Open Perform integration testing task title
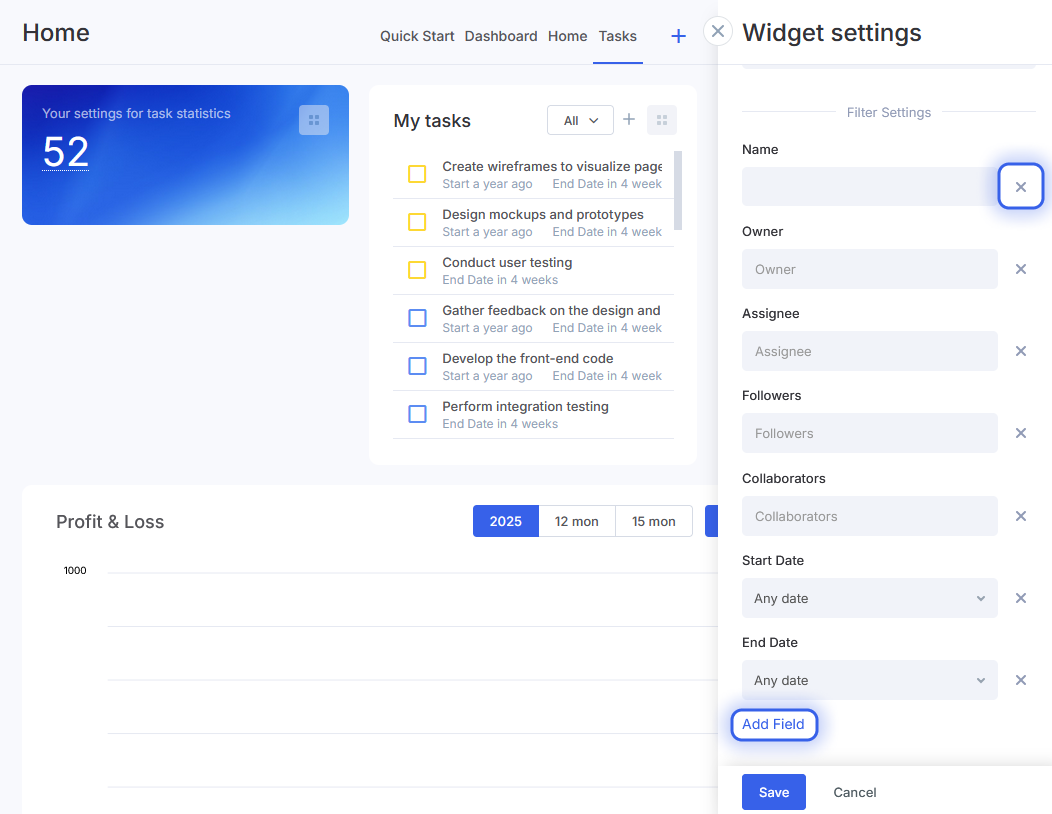Screen dimensions: 1052x814 coord(525,407)
